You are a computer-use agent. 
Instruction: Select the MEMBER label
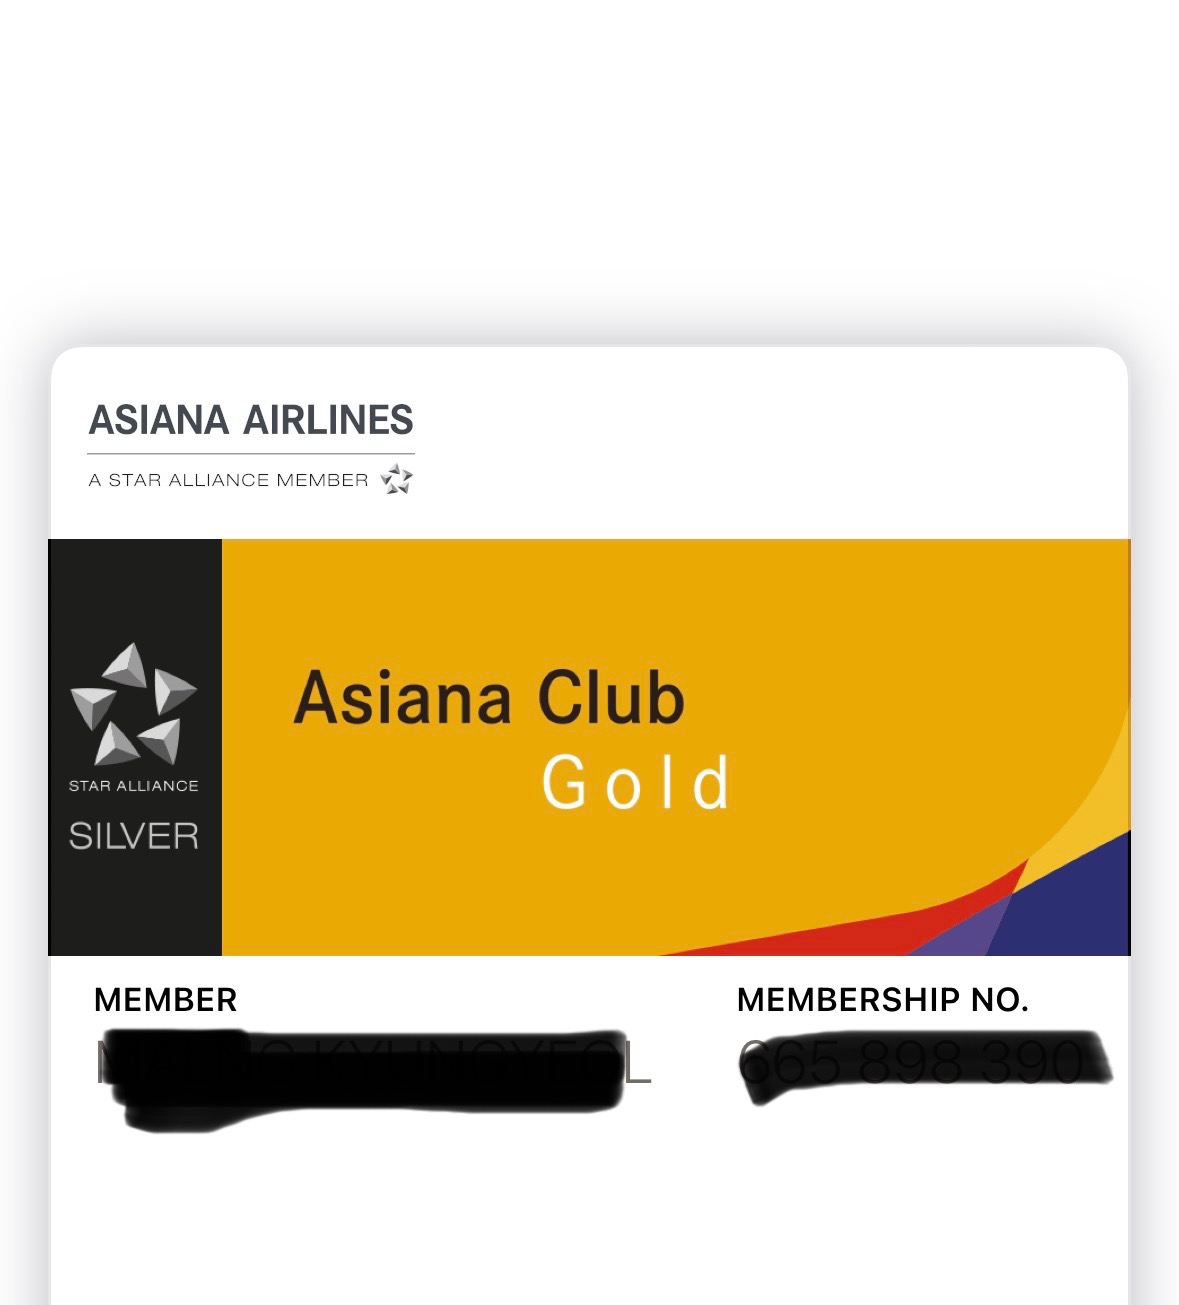[165, 1000]
